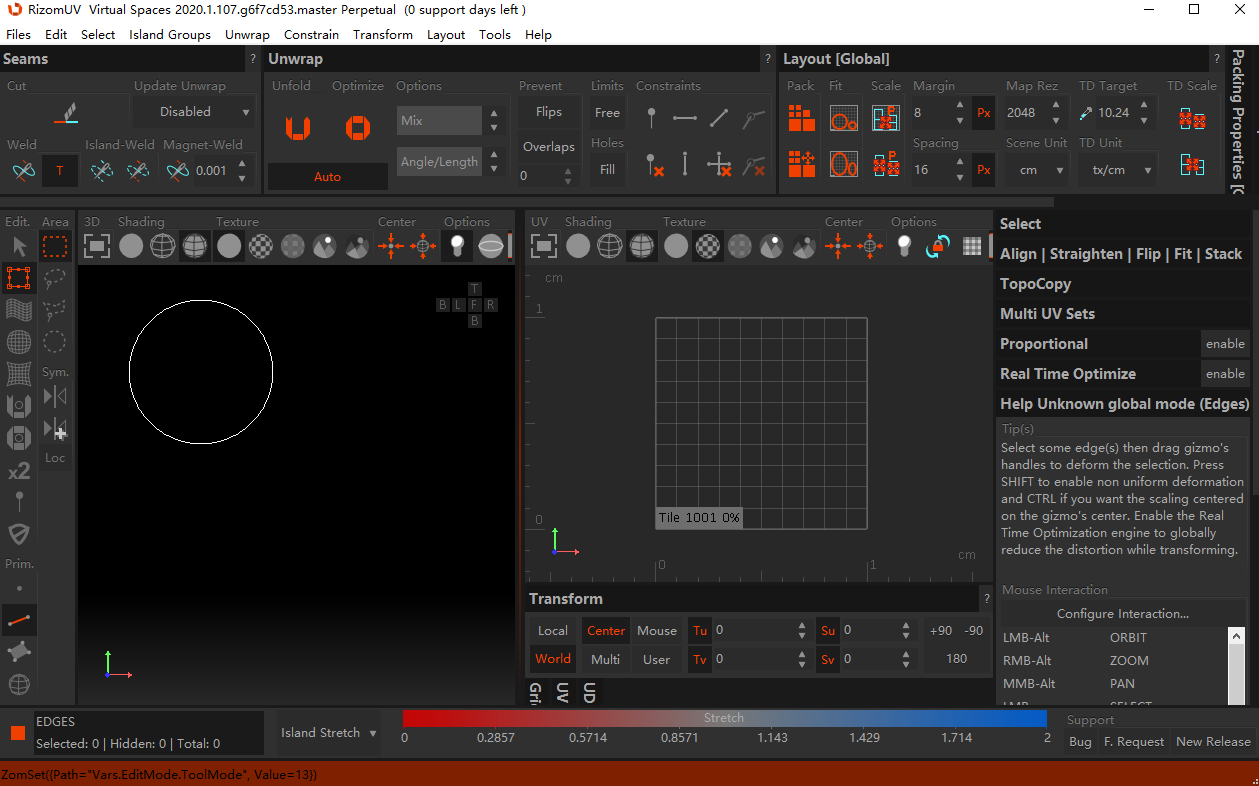This screenshot has height=786, width=1259.
Task: Select the rectangle area selection icon
Action: point(55,246)
